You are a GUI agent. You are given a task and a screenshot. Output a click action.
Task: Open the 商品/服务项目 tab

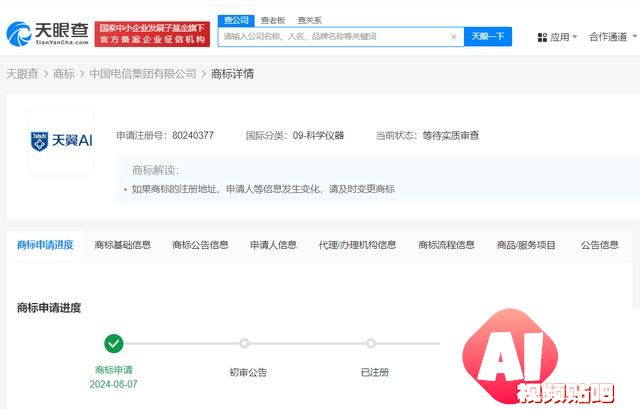coord(526,245)
